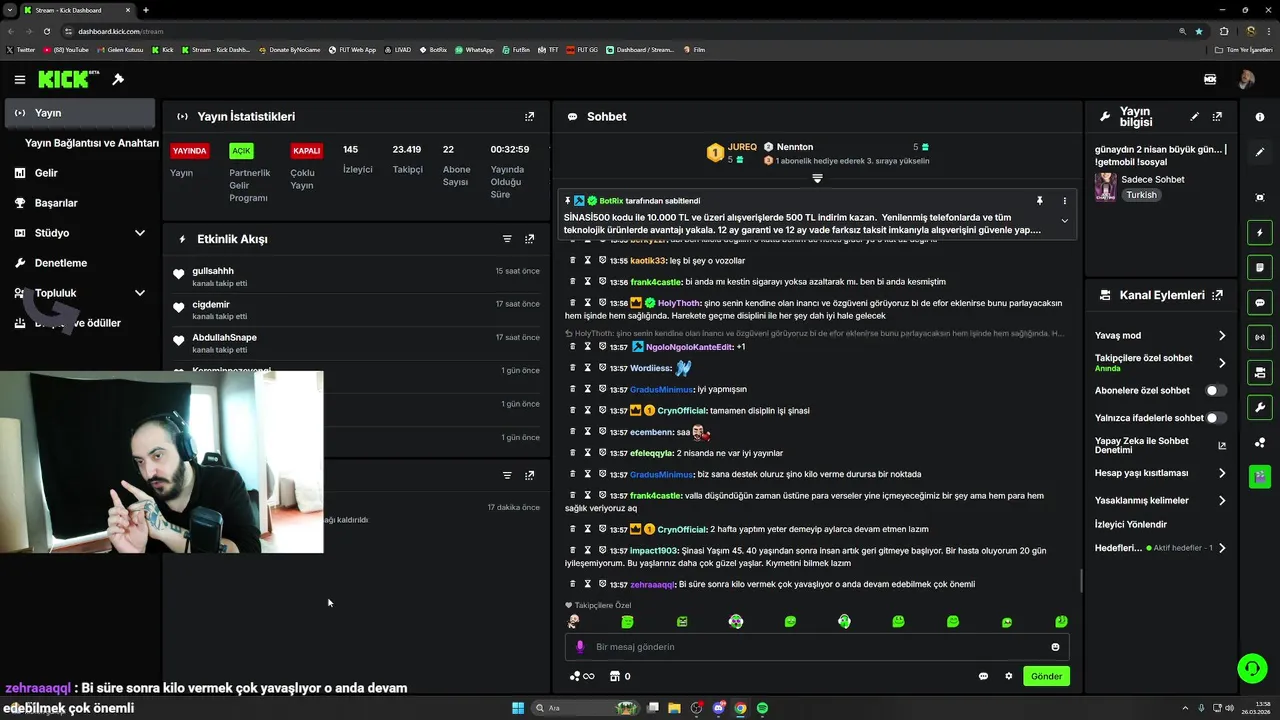Click the browser address bar
The width and height of the screenshot is (1280, 720).
[x=620, y=31]
